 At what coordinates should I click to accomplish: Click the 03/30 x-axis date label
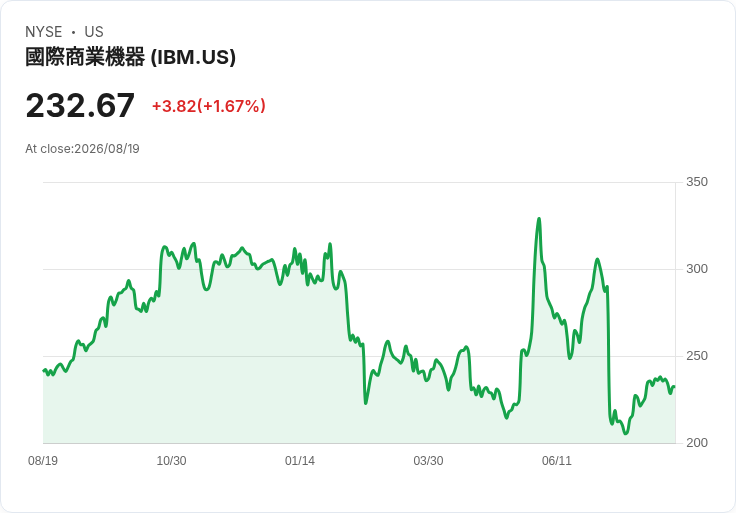pyautogui.click(x=428, y=461)
